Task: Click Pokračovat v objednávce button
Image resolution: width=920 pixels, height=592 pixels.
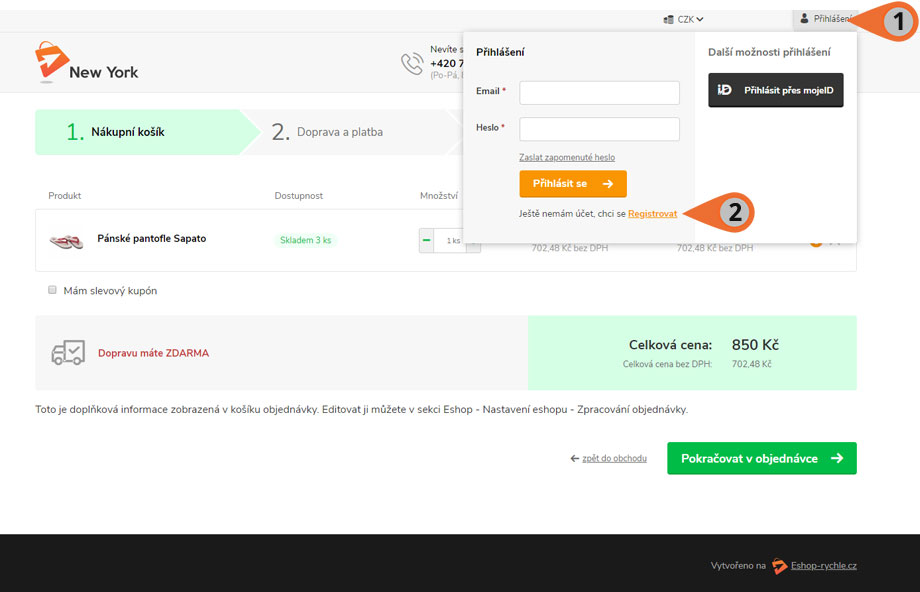Action: (x=762, y=458)
